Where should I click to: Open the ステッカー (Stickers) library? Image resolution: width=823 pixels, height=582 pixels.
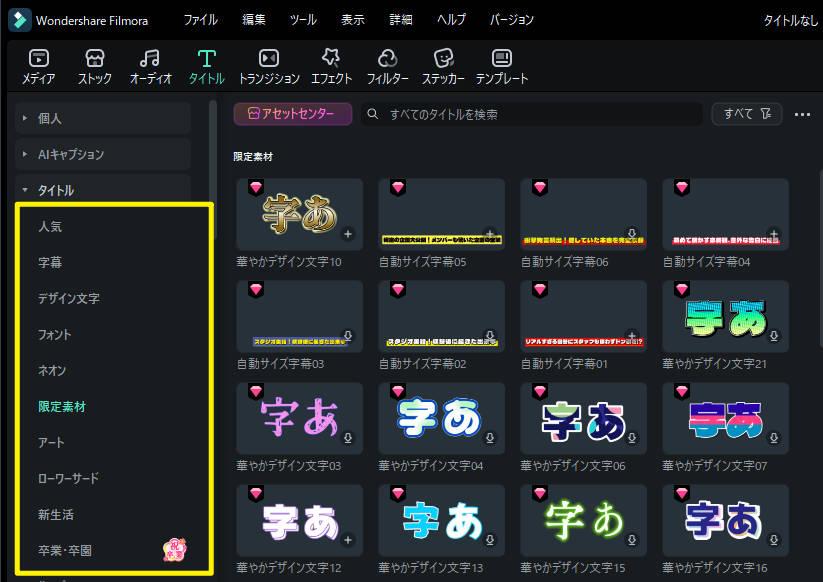point(443,66)
